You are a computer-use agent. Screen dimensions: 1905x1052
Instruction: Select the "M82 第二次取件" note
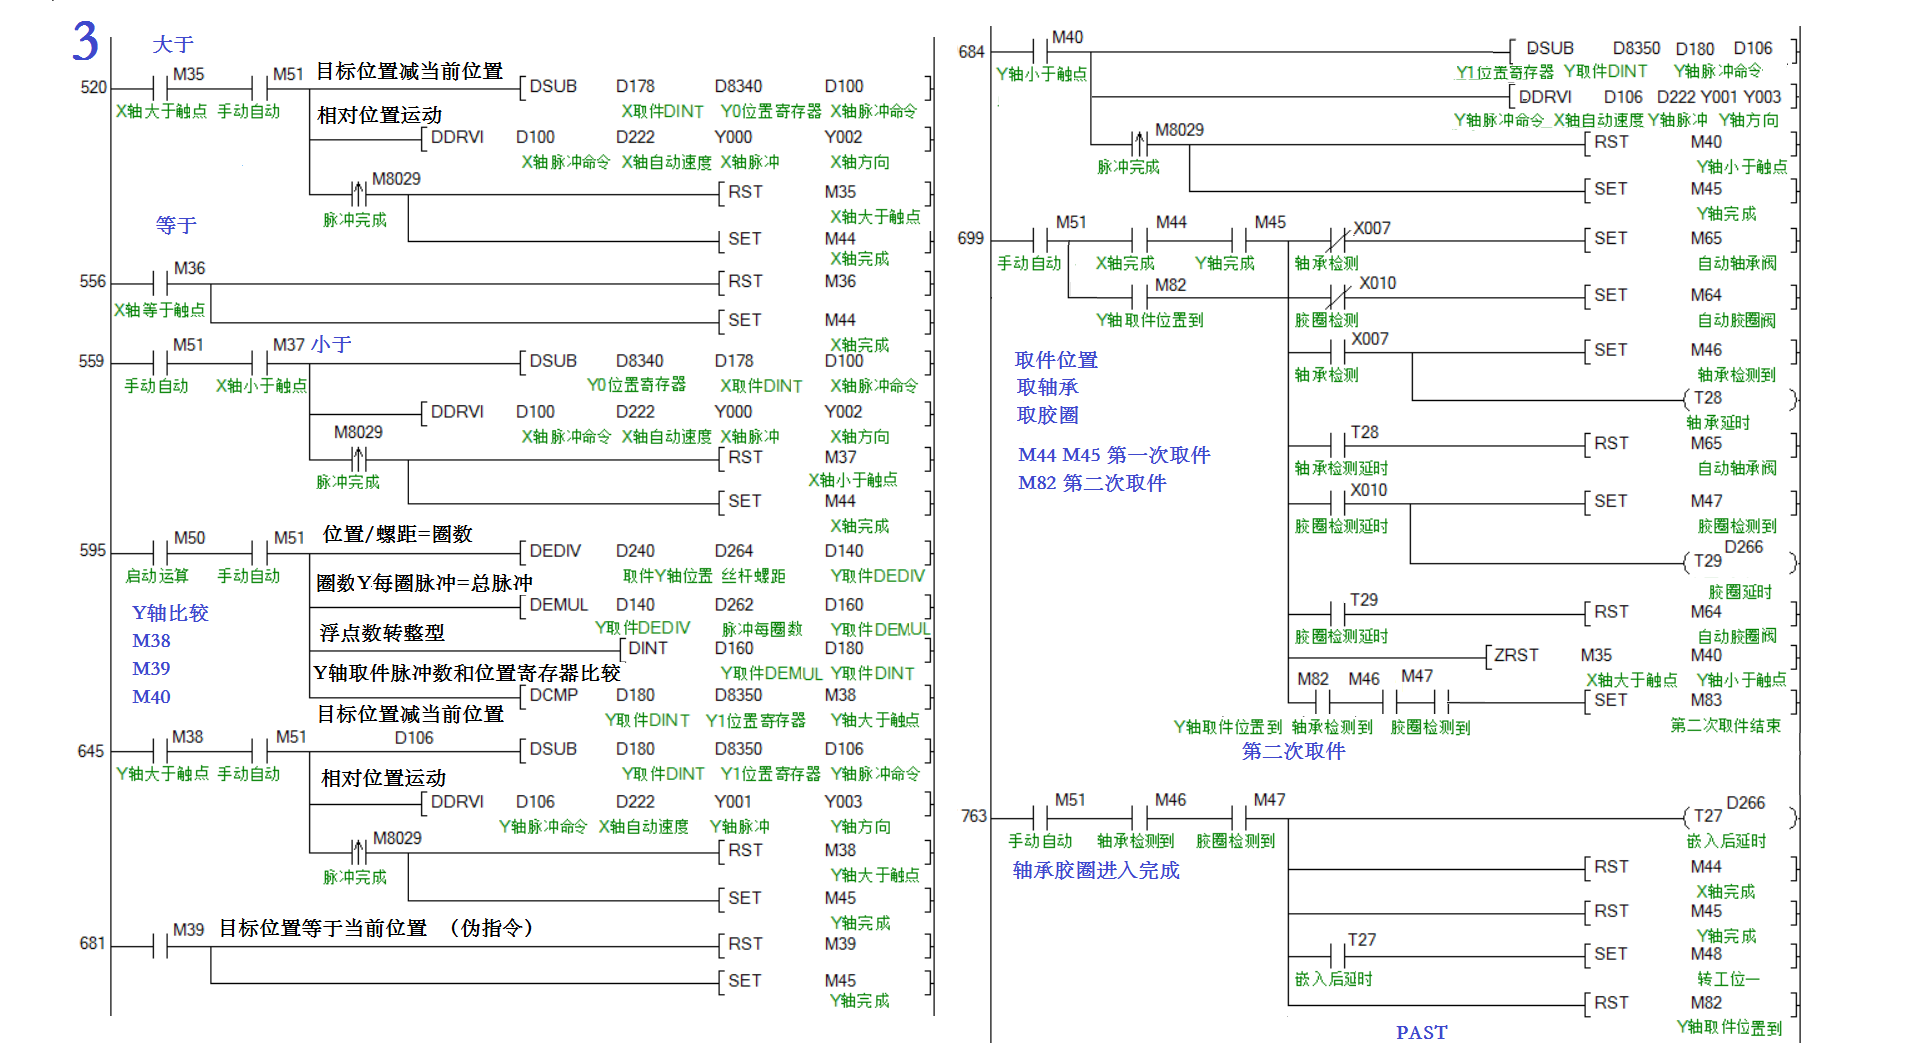[x=1092, y=483]
